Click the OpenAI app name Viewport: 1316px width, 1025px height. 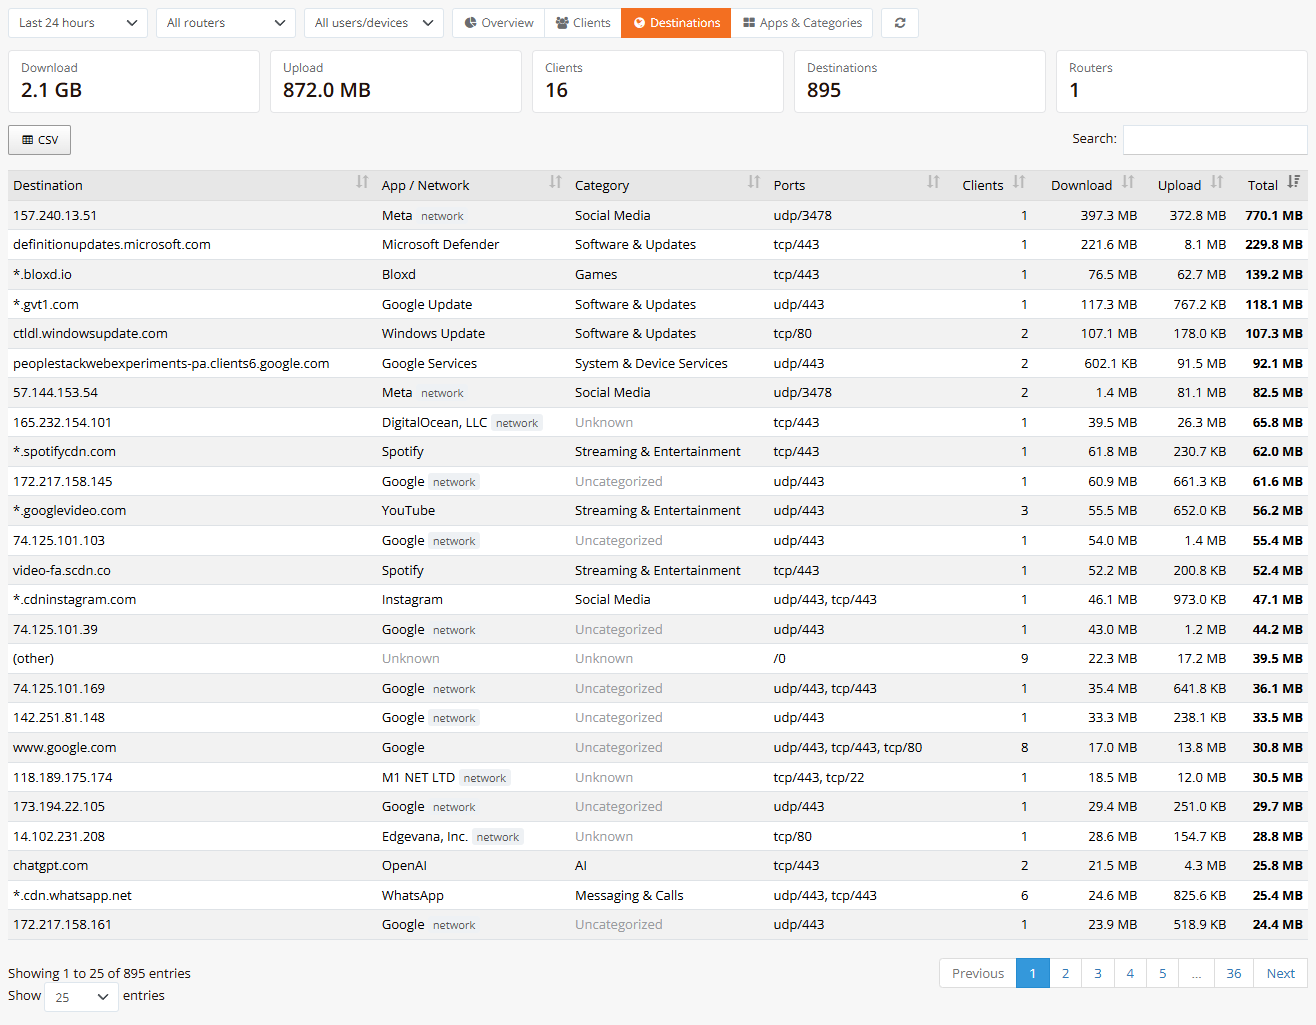404,865
